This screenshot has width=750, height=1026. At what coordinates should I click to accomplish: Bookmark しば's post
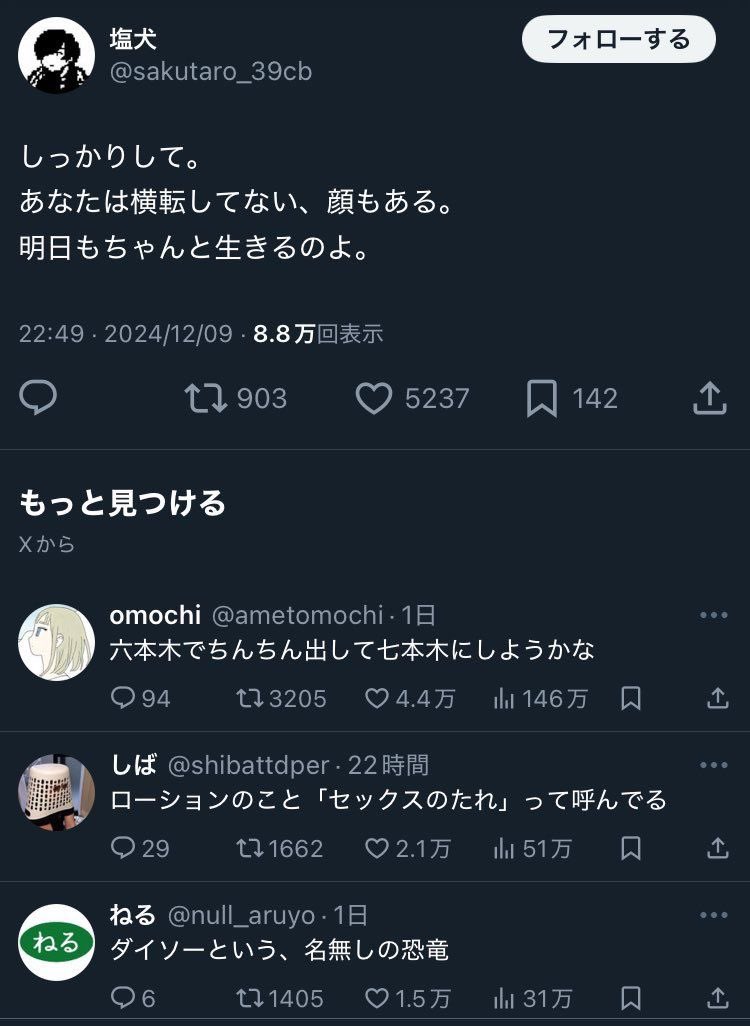coord(631,848)
